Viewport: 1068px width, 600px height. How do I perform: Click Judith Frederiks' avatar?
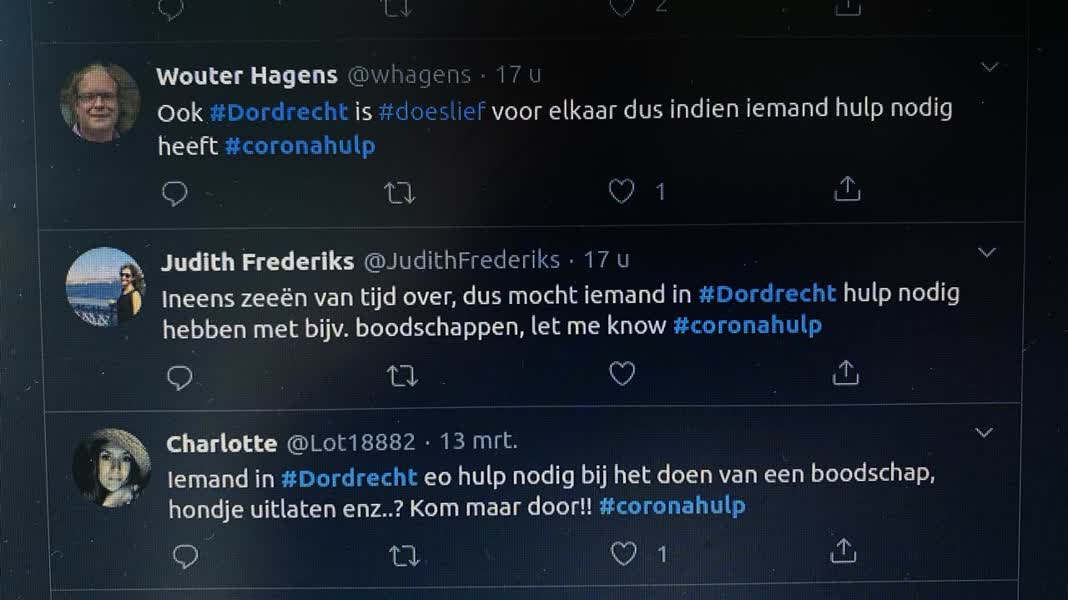point(106,287)
